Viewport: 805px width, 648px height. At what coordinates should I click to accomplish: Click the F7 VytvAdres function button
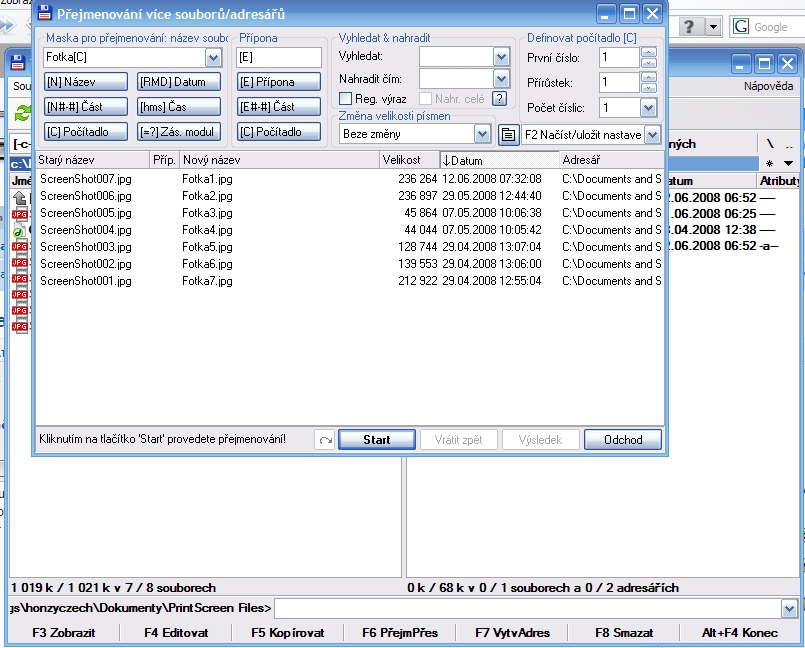point(512,633)
